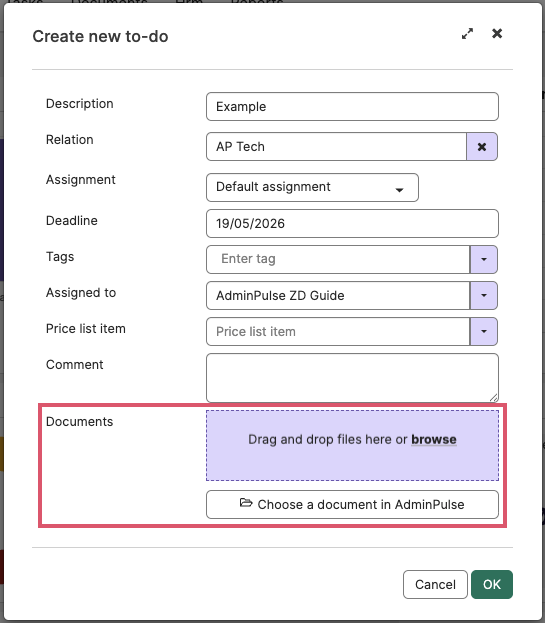Click the Create new to-do title
This screenshot has height=623, width=545.
(100, 37)
